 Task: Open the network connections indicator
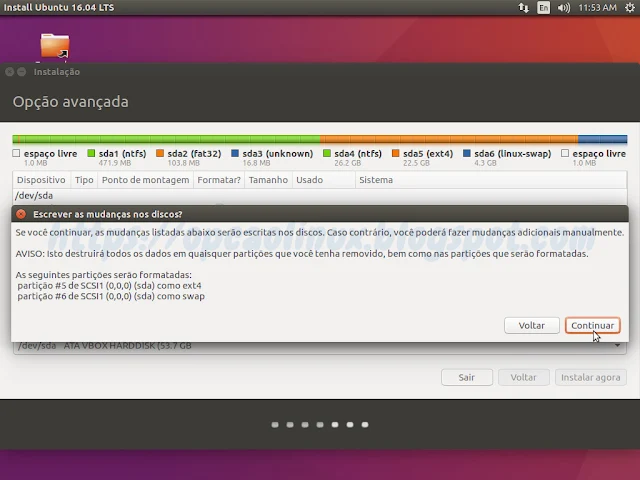524,7
